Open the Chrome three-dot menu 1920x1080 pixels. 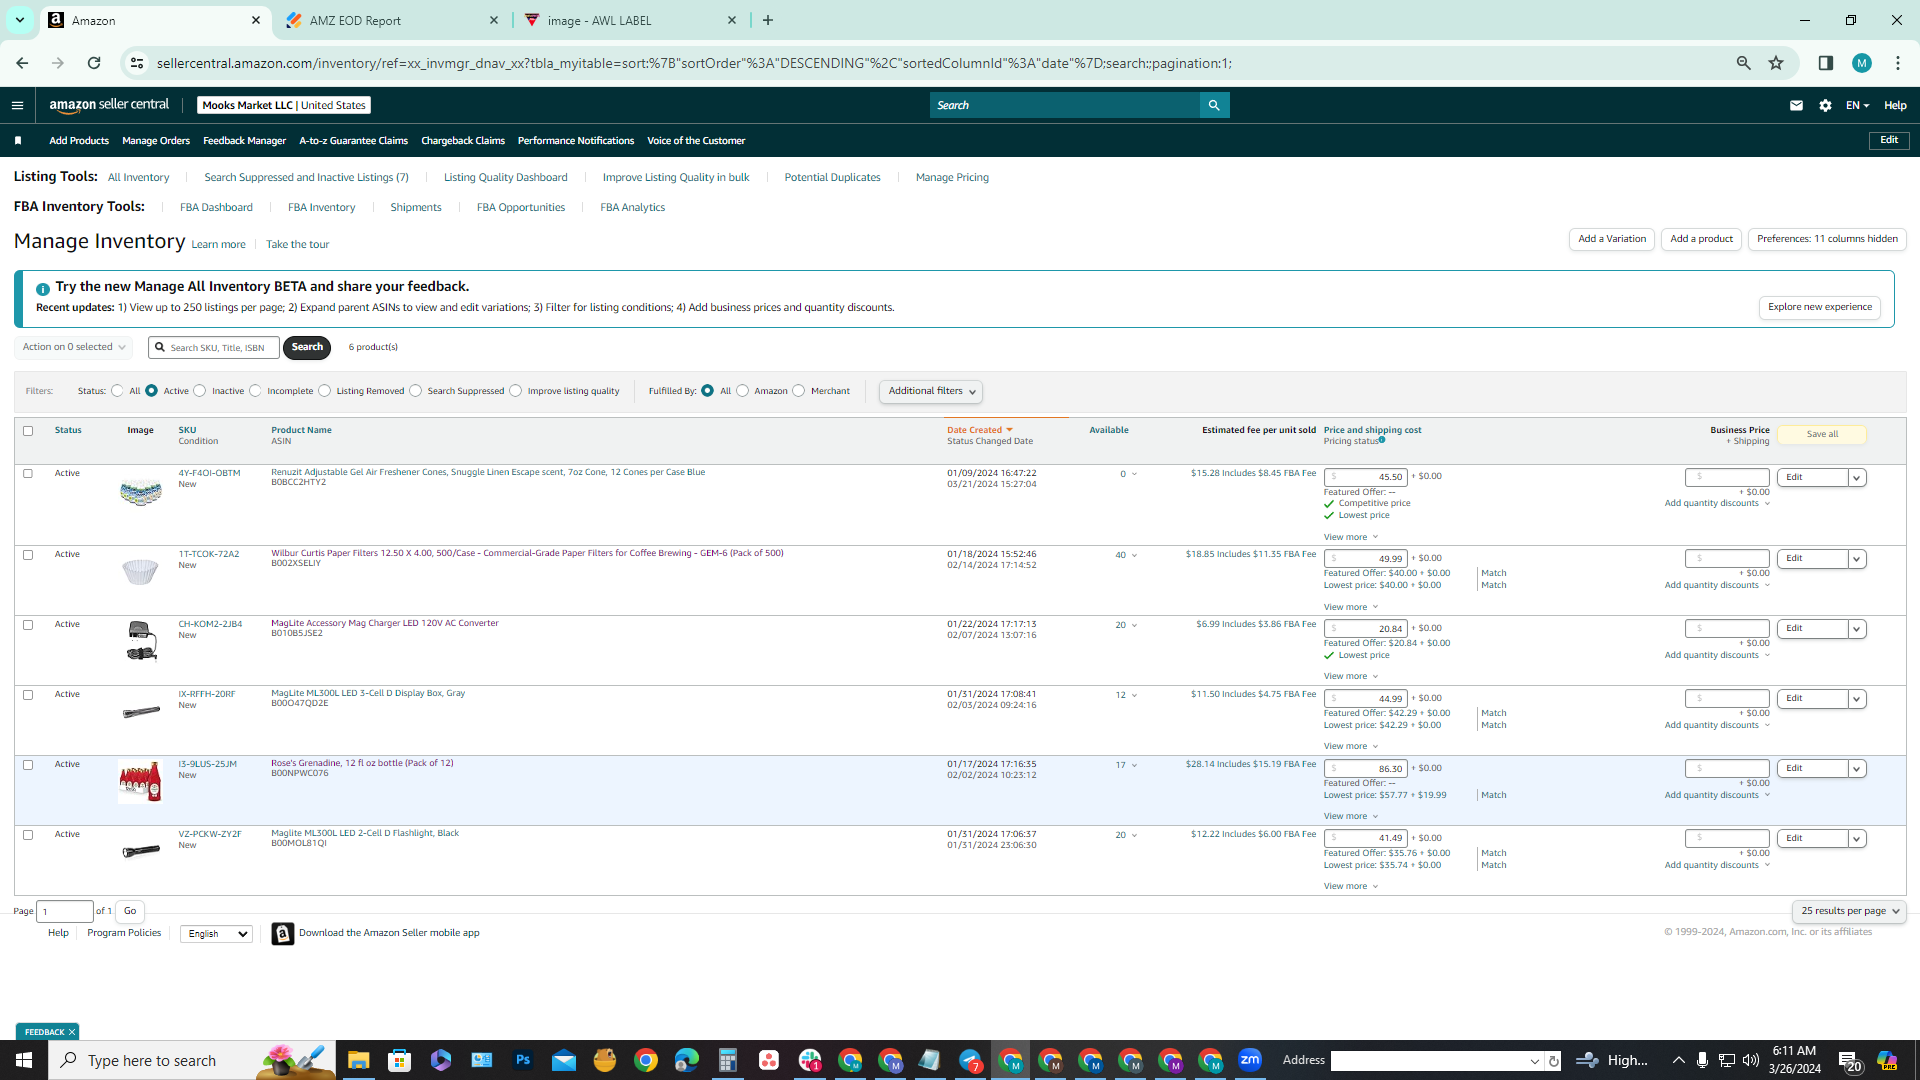pyautogui.click(x=1898, y=63)
